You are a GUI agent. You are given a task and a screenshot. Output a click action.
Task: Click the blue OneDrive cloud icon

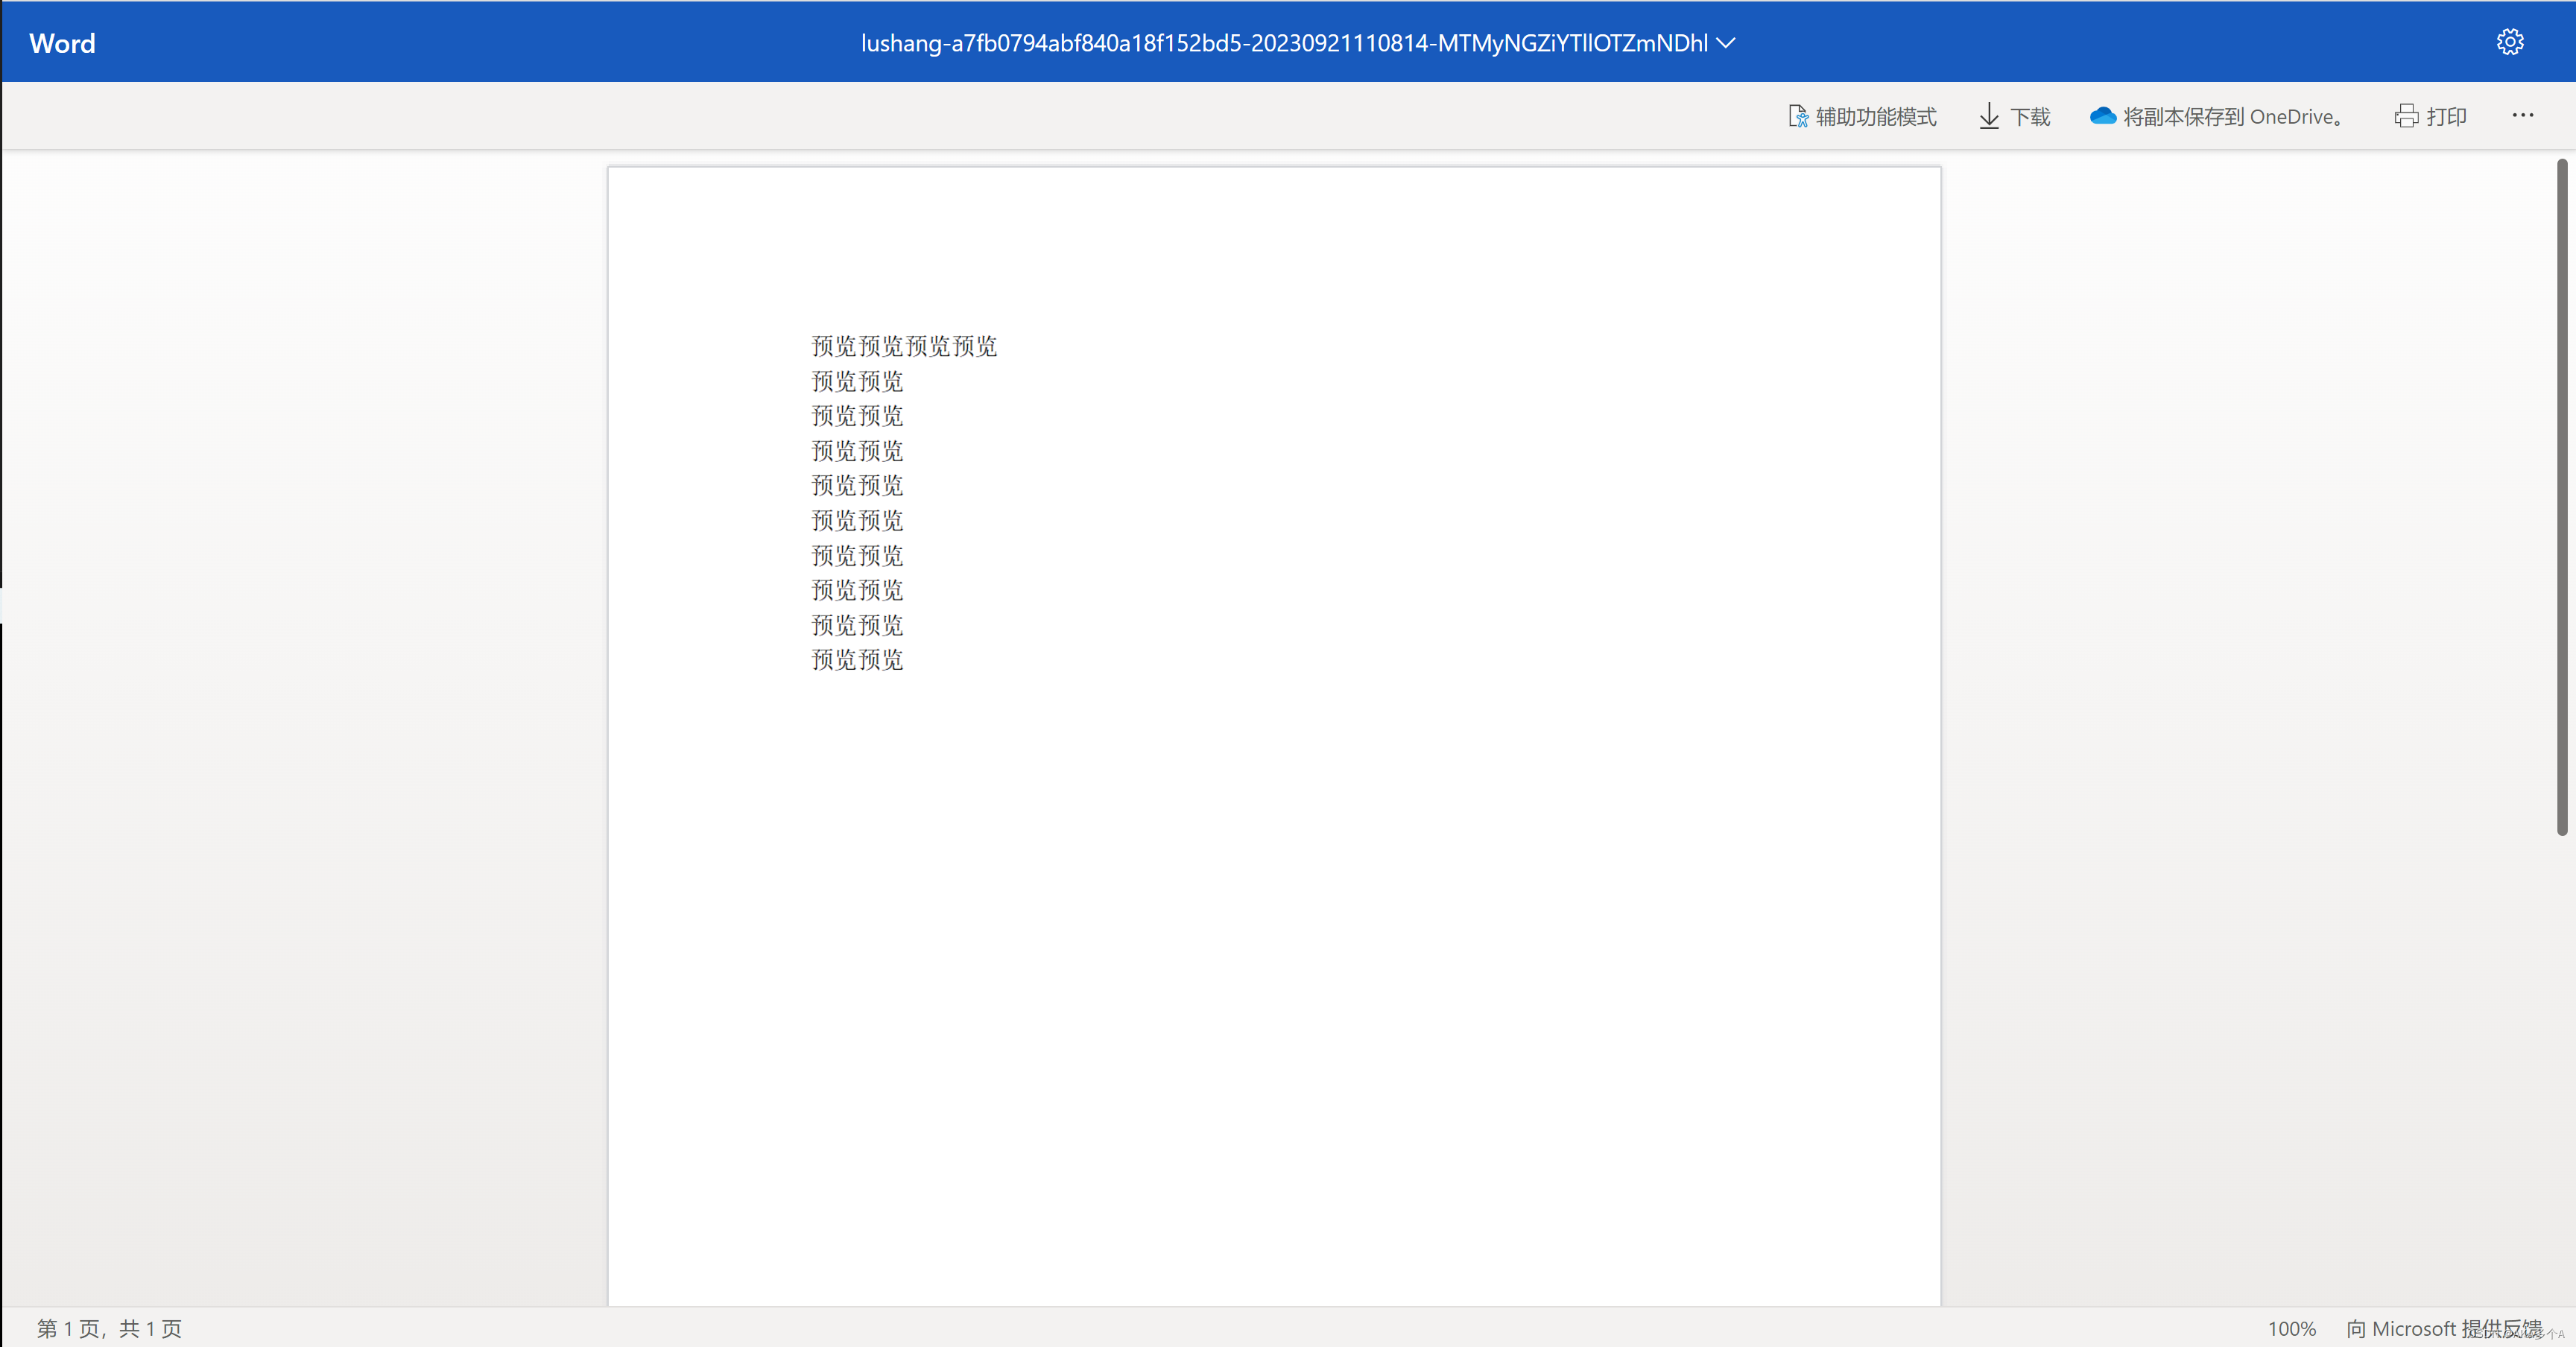pyautogui.click(x=2103, y=116)
